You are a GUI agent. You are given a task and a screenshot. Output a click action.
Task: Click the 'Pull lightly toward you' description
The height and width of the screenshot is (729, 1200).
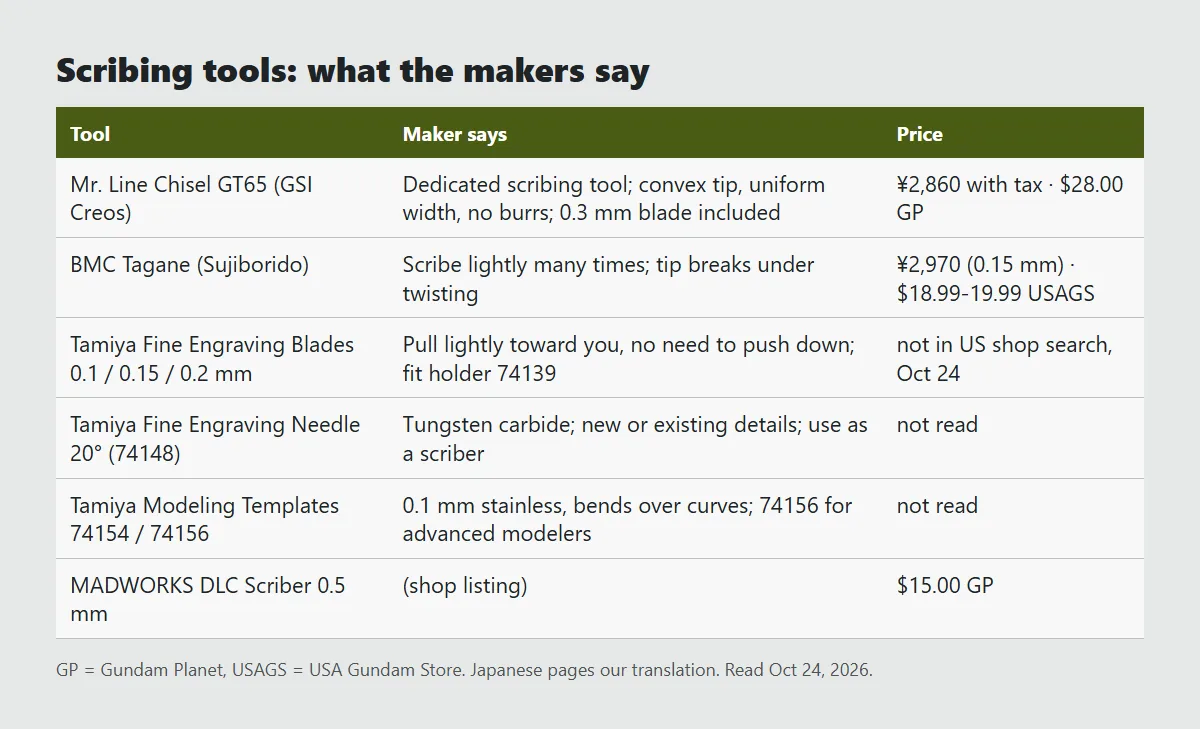pyautogui.click(x=629, y=358)
